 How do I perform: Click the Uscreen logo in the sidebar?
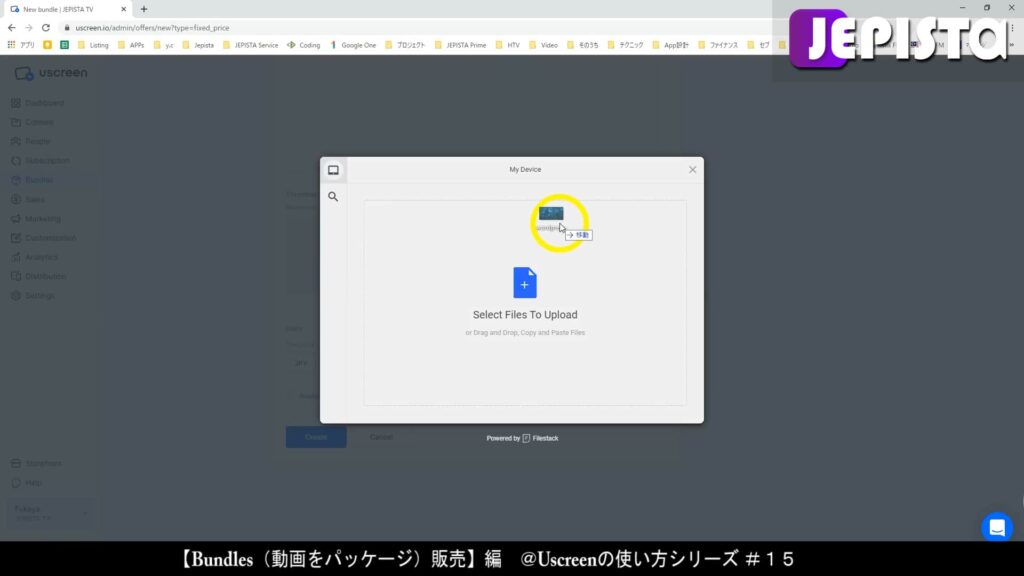pos(51,73)
